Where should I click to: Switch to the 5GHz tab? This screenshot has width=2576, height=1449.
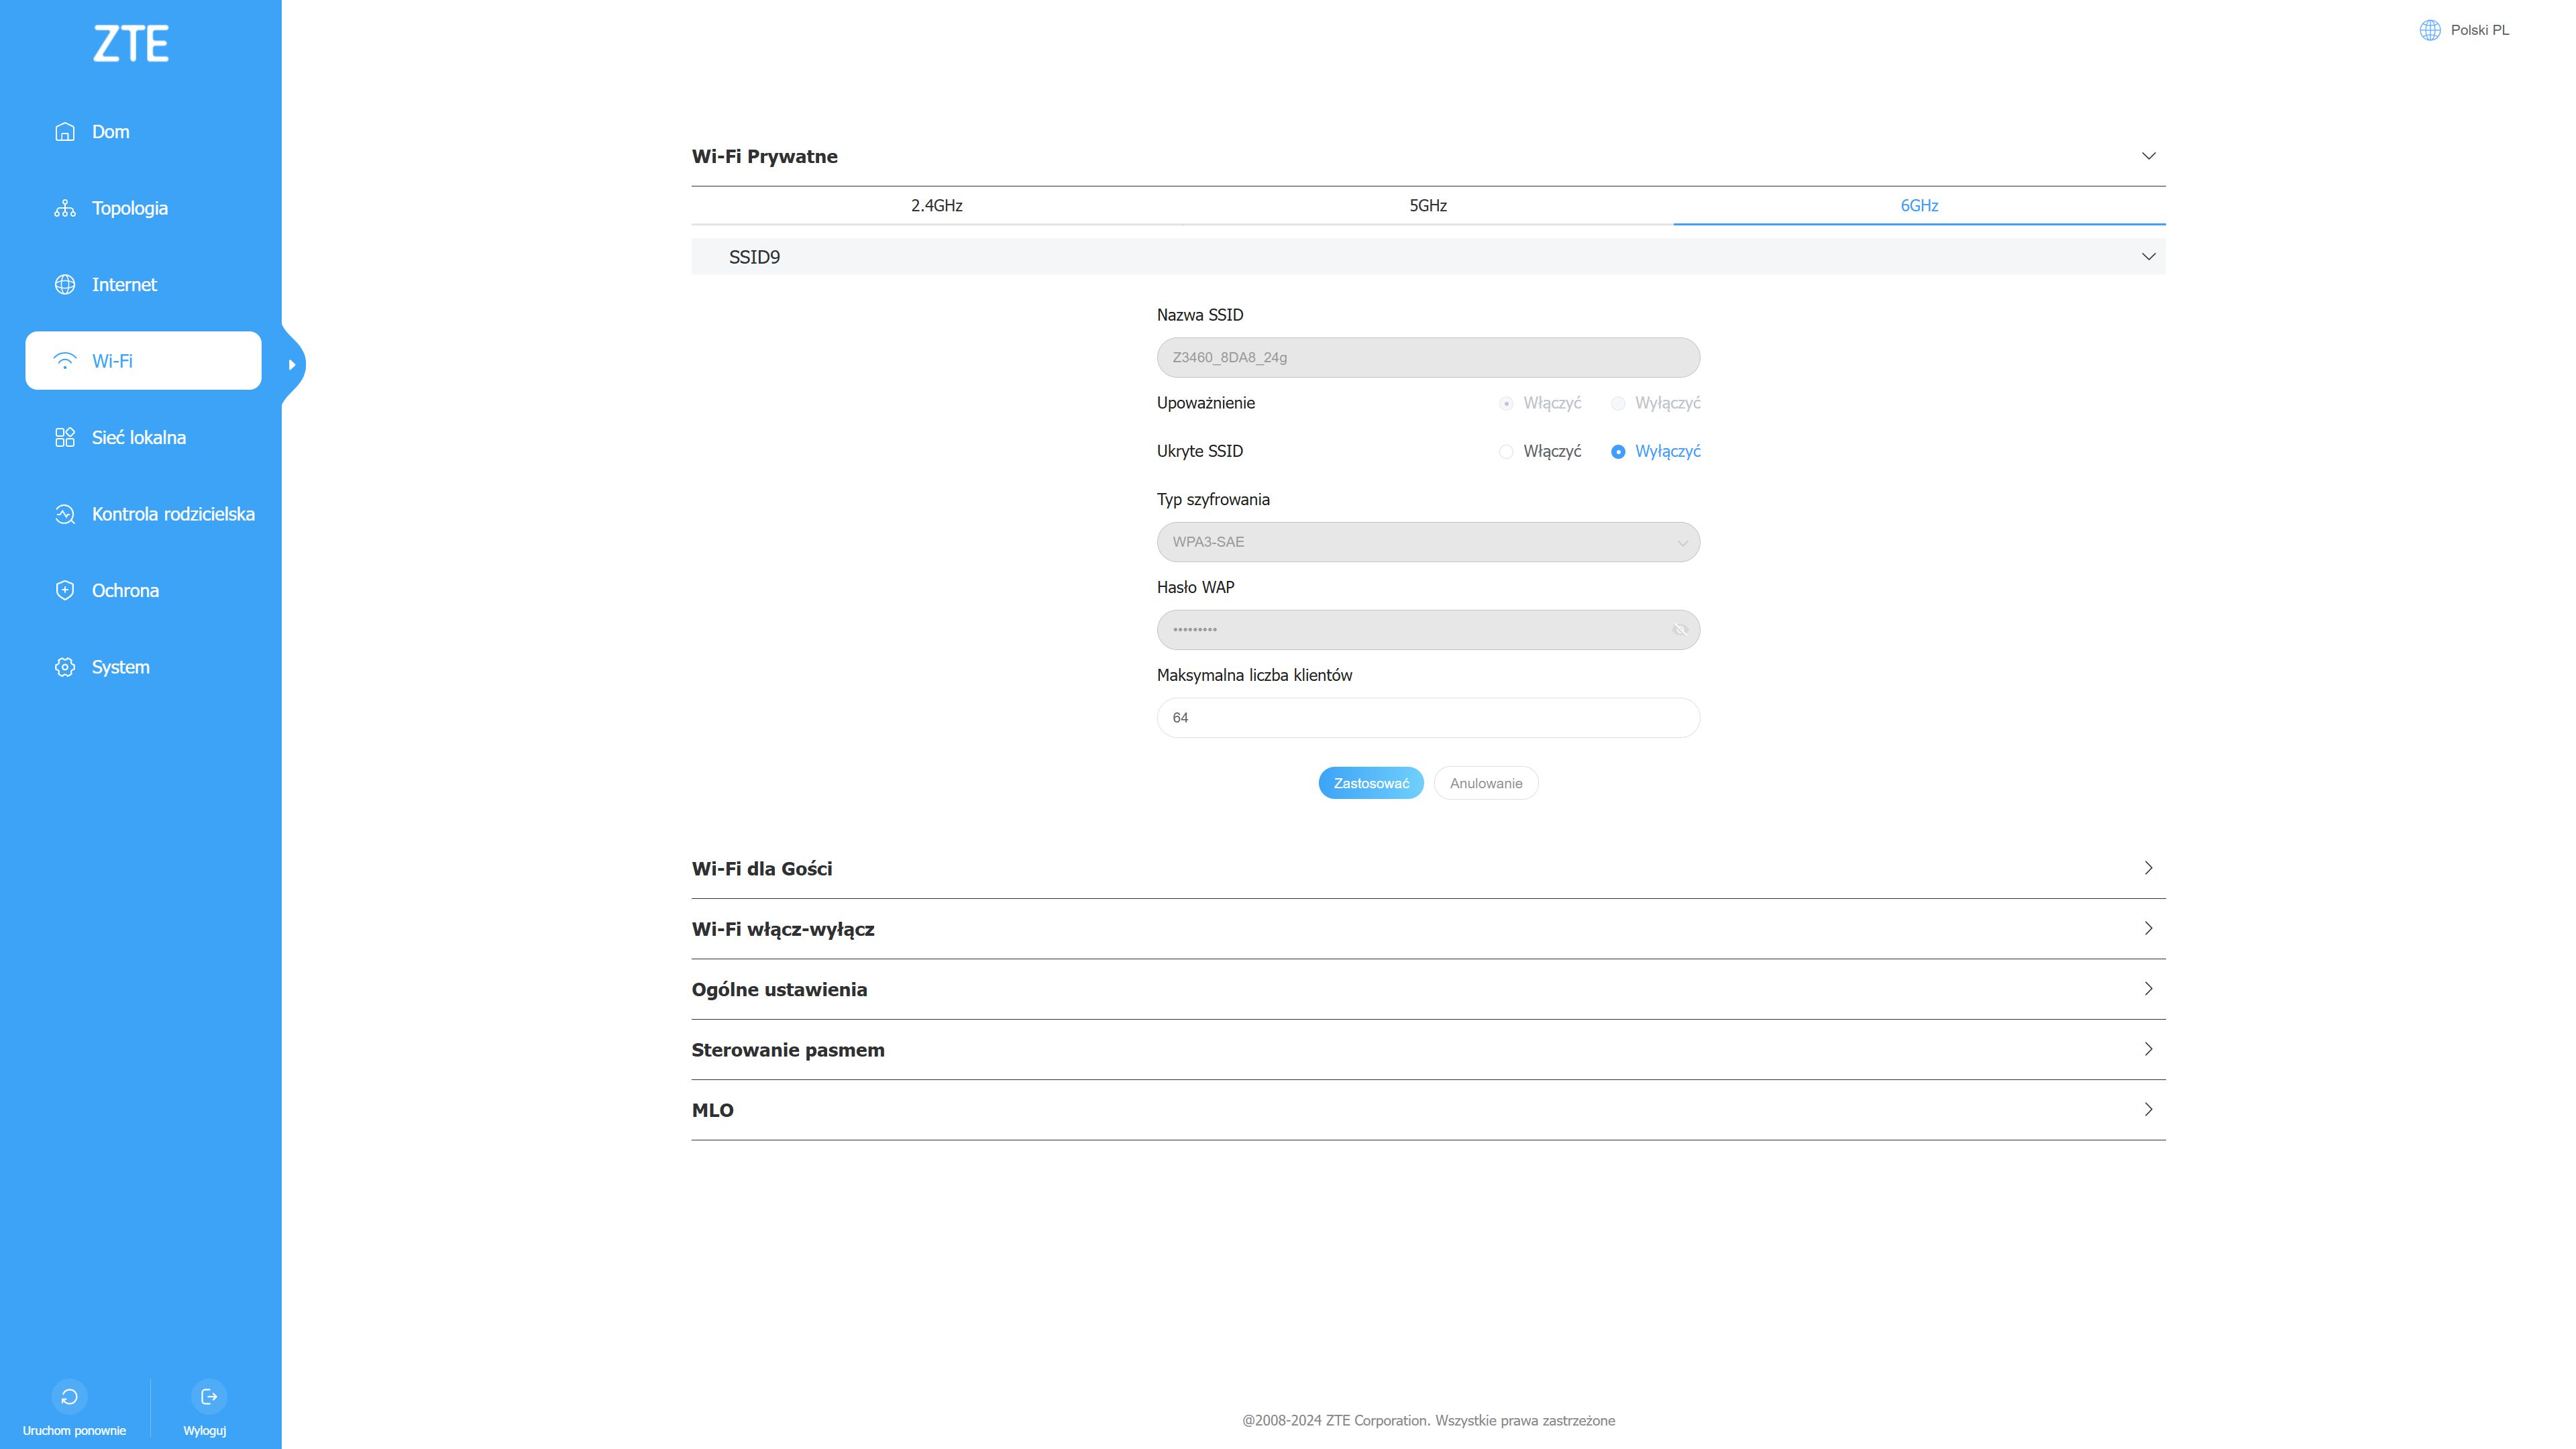click(1427, 206)
